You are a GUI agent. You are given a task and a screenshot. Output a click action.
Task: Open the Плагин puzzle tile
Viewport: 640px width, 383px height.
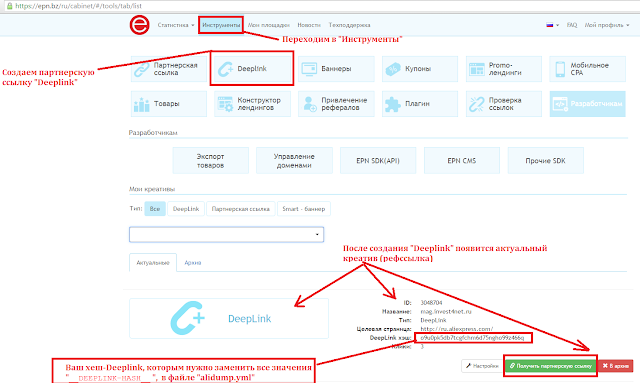point(420,104)
